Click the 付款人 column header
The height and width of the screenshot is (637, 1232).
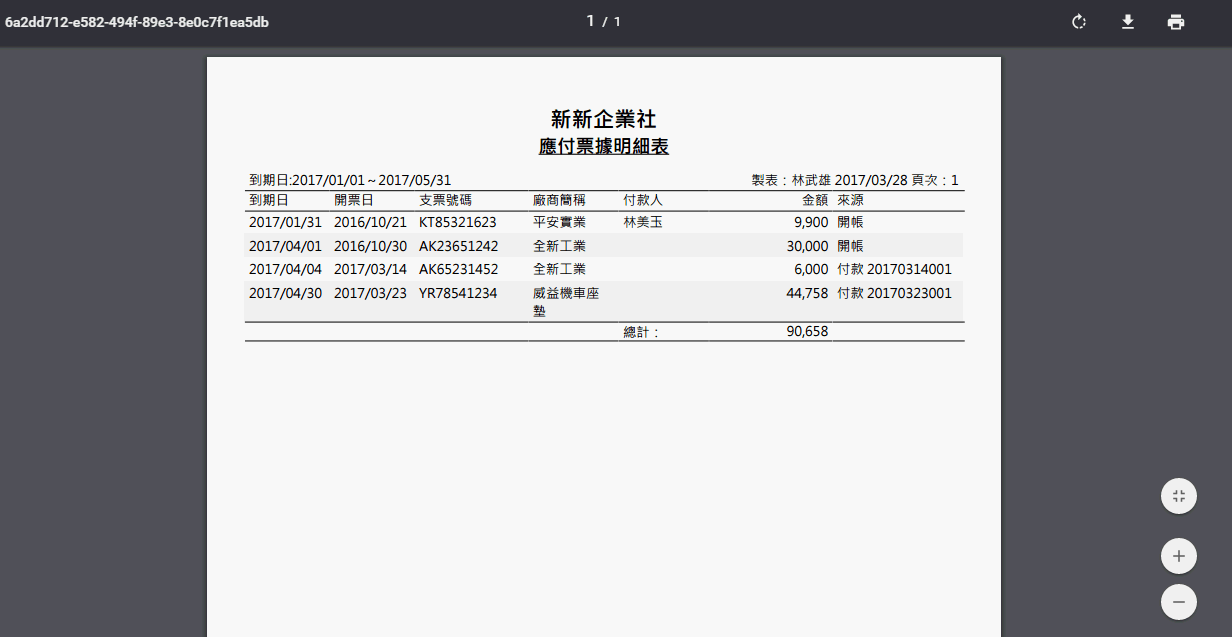coord(643,200)
